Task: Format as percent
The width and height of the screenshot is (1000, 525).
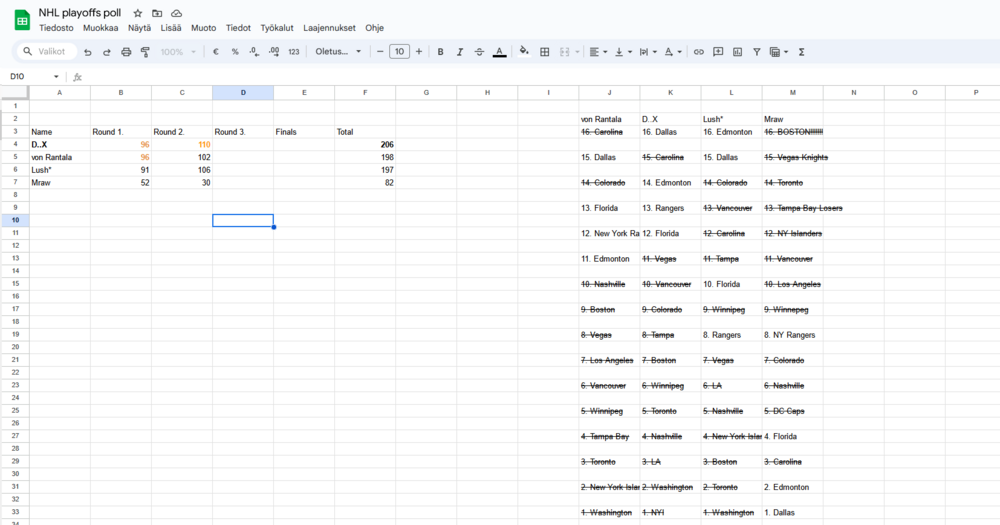Action: (x=235, y=52)
